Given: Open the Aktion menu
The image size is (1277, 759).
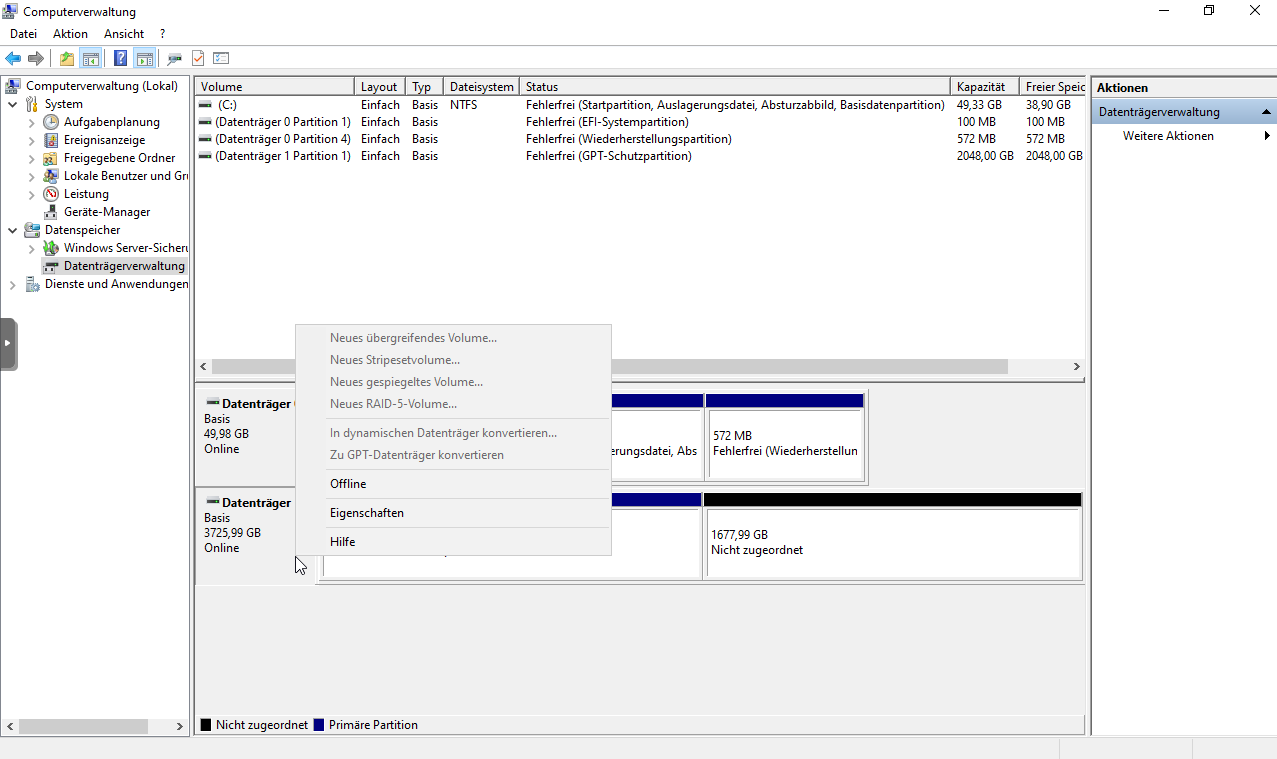Looking at the screenshot, I should tap(71, 34).
